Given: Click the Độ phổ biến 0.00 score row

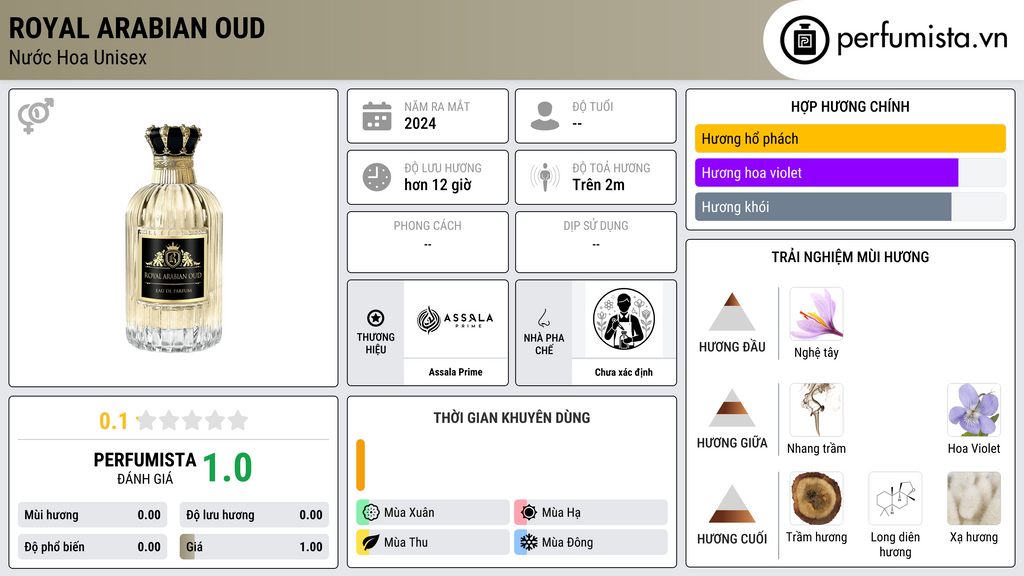Looking at the screenshot, I should (x=92, y=547).
